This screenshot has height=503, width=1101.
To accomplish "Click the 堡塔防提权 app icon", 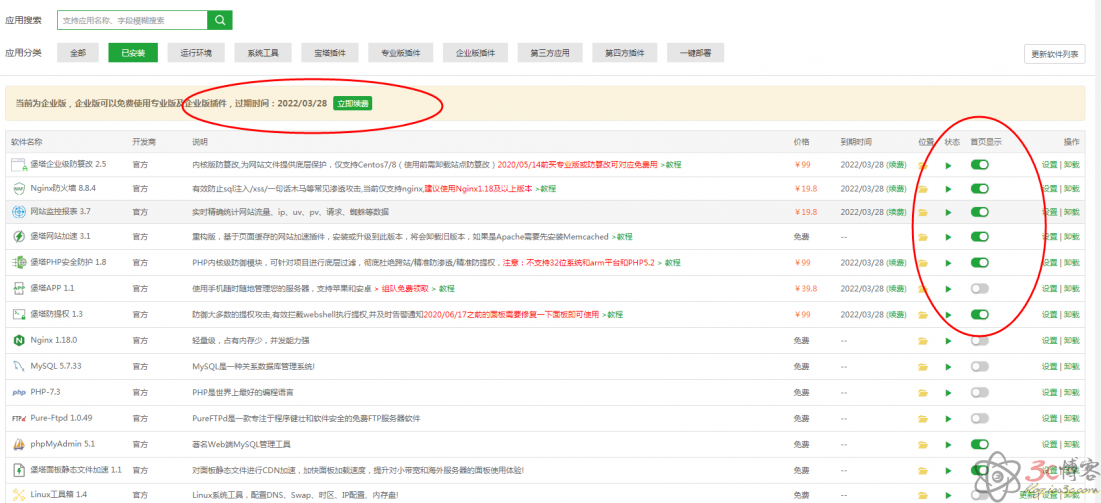I will (x=18, y=314).
